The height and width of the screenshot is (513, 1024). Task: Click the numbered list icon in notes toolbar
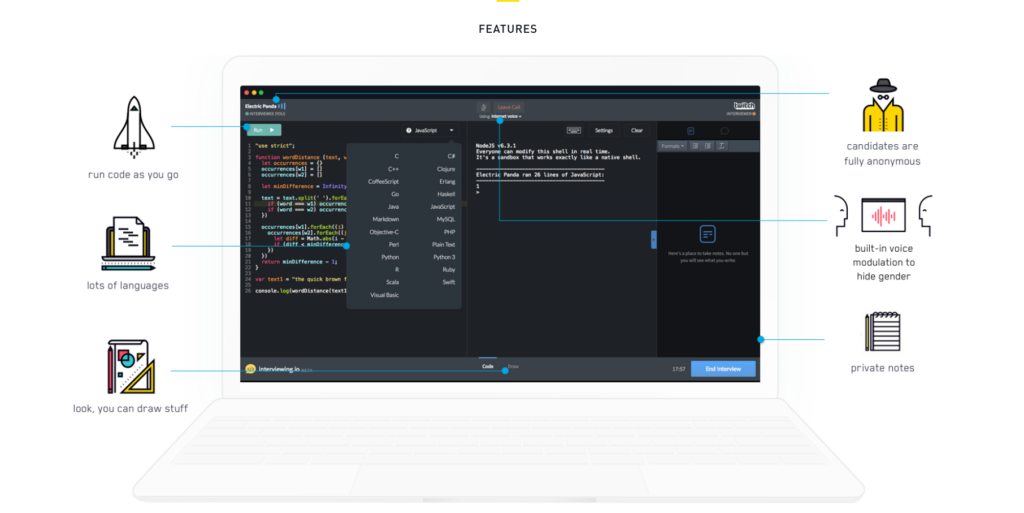coord(707,146)
